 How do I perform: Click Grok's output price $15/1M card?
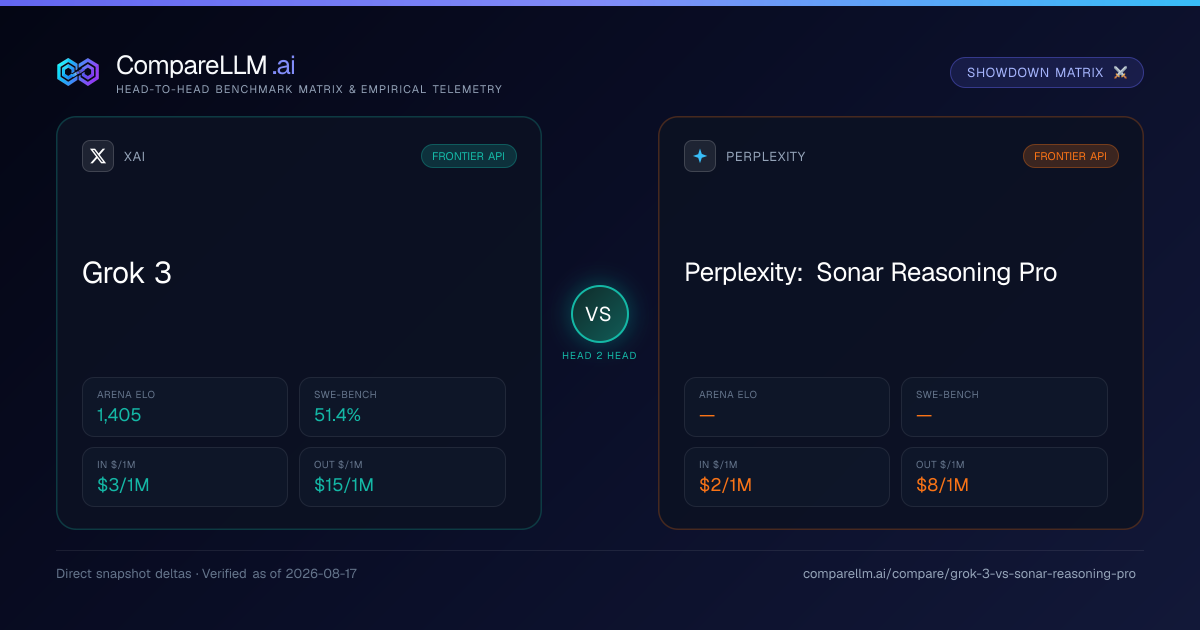[402, 477]
